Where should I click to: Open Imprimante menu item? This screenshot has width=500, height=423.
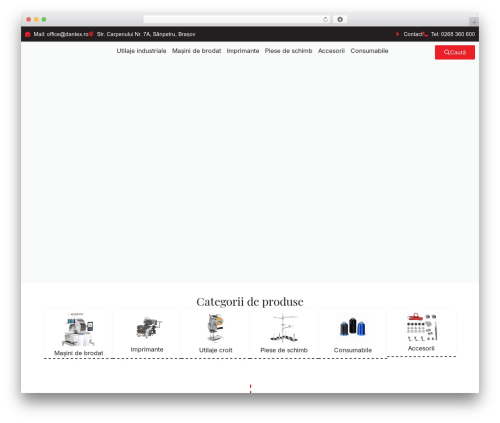243,51
